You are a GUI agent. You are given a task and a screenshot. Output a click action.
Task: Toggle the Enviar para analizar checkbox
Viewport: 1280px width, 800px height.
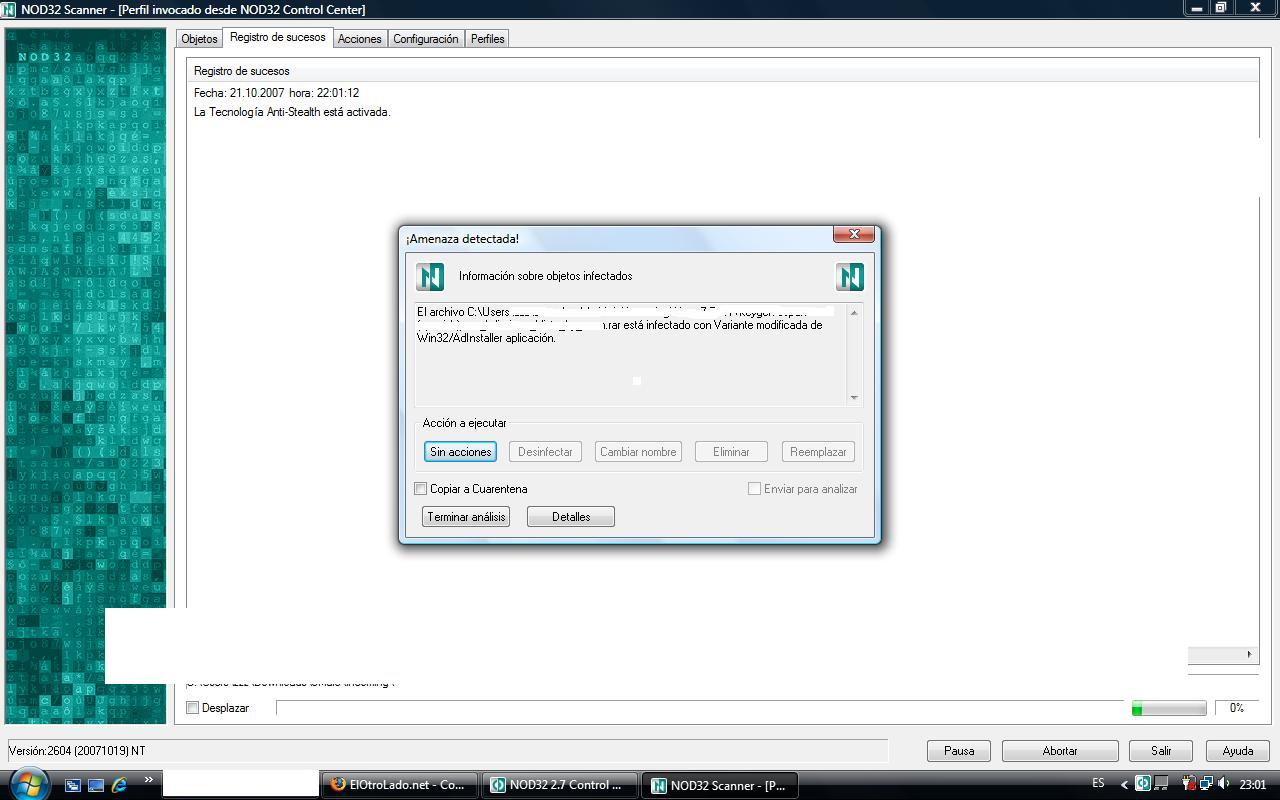[x=755, y=489]
